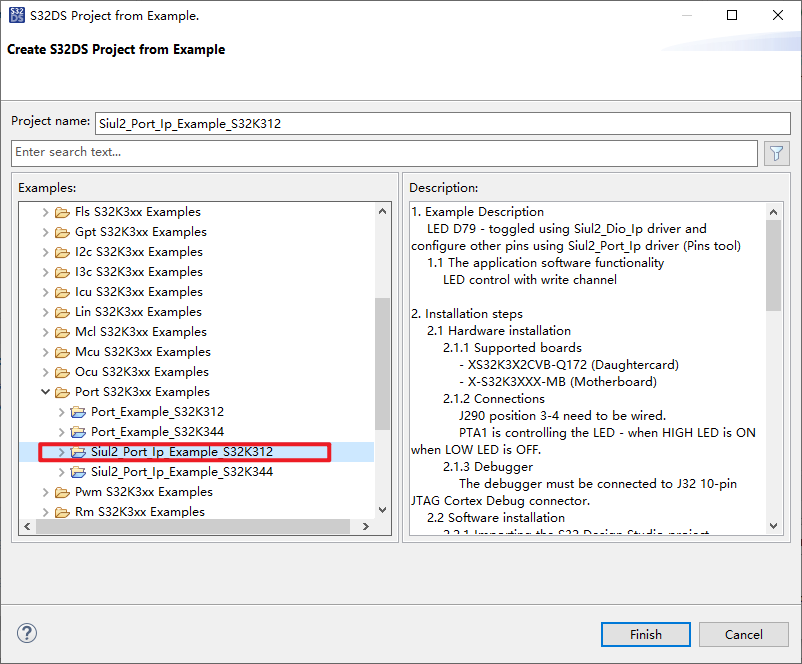Click the Examples list scroll up arrow
The width and height of the screenshot is (802, 664).
click(382, 211)
